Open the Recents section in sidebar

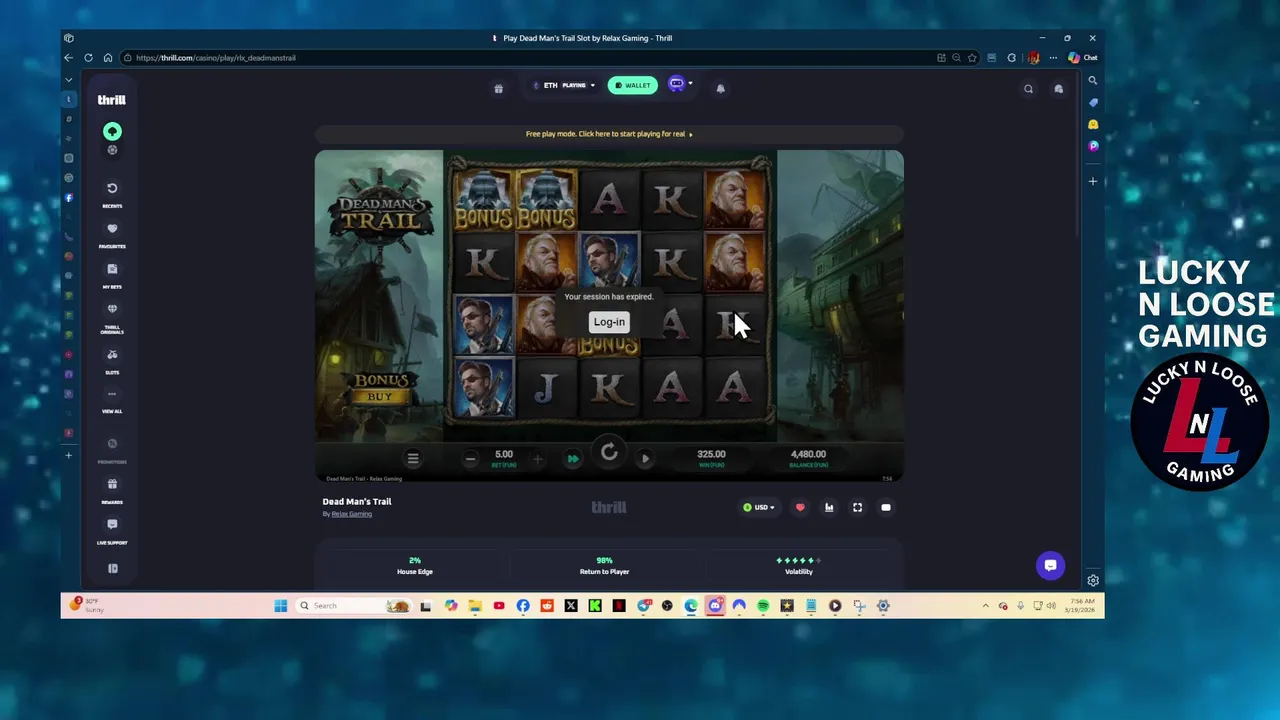point(112,193)
